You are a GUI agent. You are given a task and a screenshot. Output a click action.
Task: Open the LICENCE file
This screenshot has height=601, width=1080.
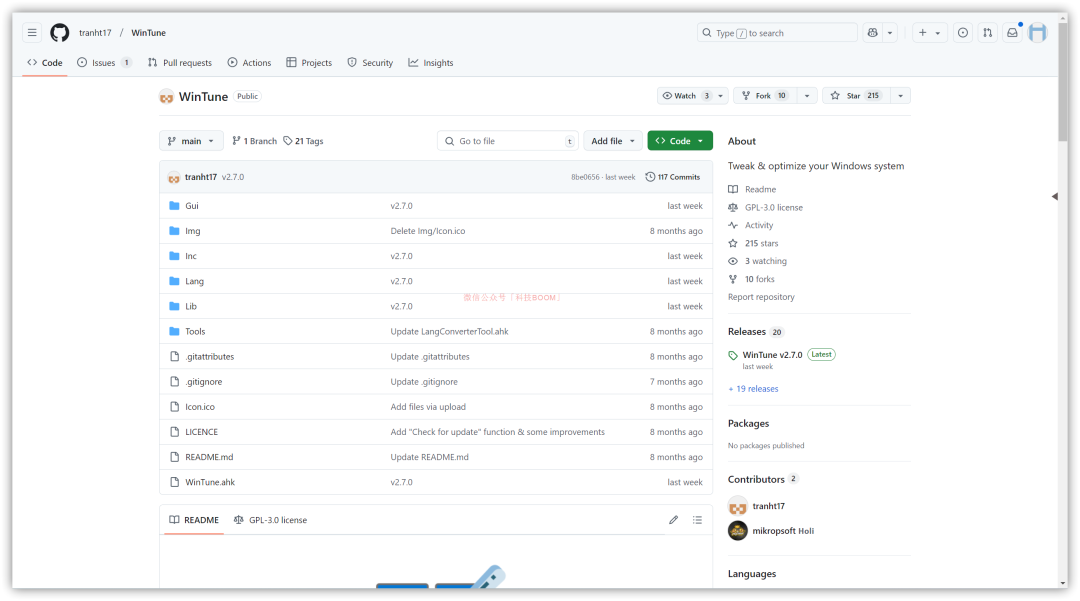201,432
